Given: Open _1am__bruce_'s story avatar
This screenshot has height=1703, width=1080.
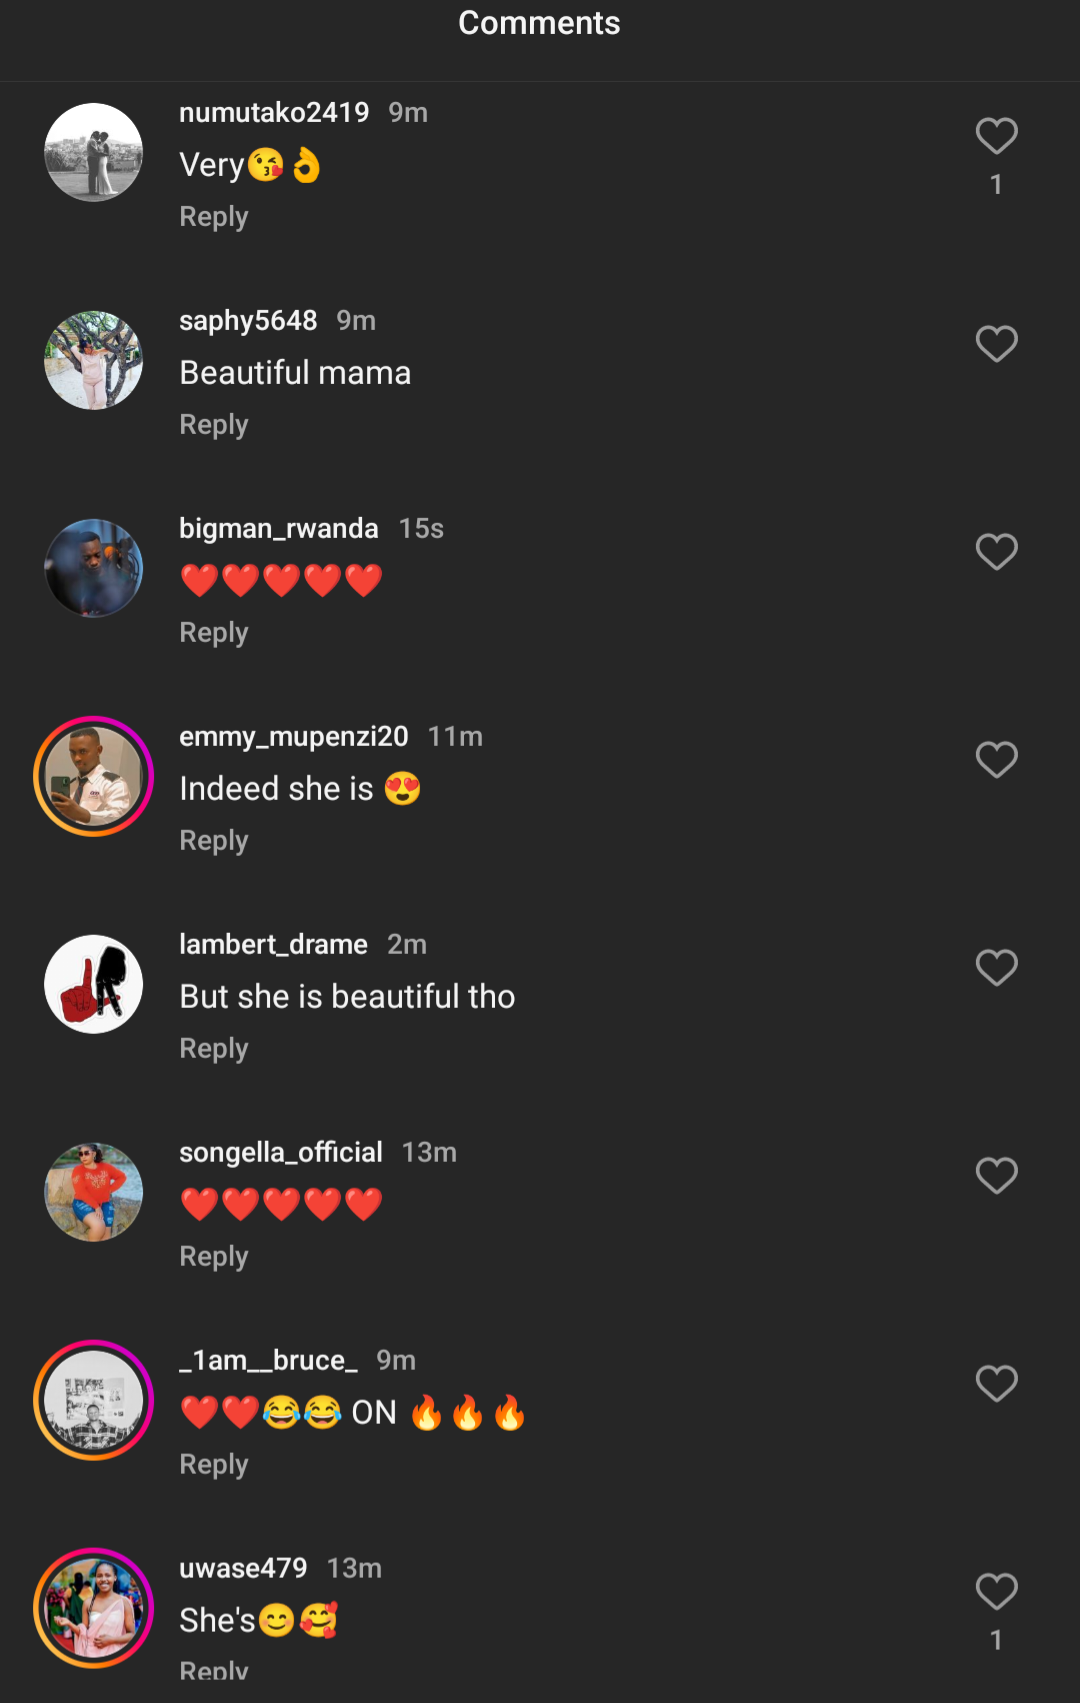Looking at the screenshot, I should tap(94, 1400).
